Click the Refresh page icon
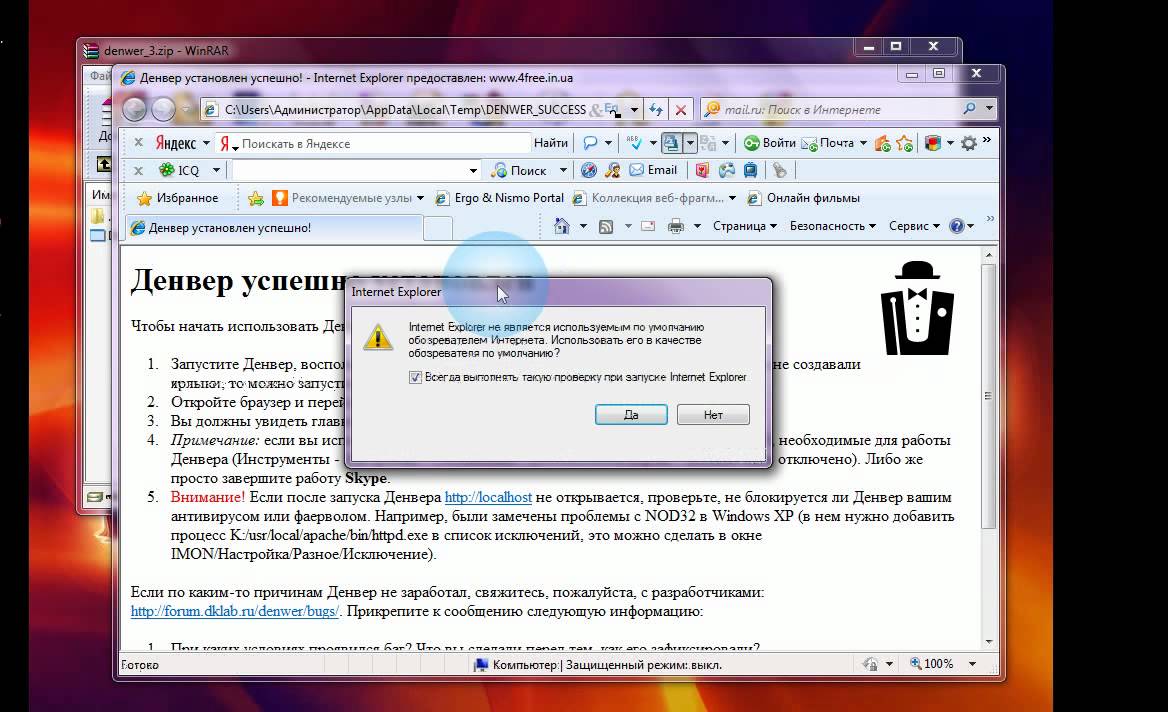Viewport: 1168px width, 712px height. tap(656, 109)
